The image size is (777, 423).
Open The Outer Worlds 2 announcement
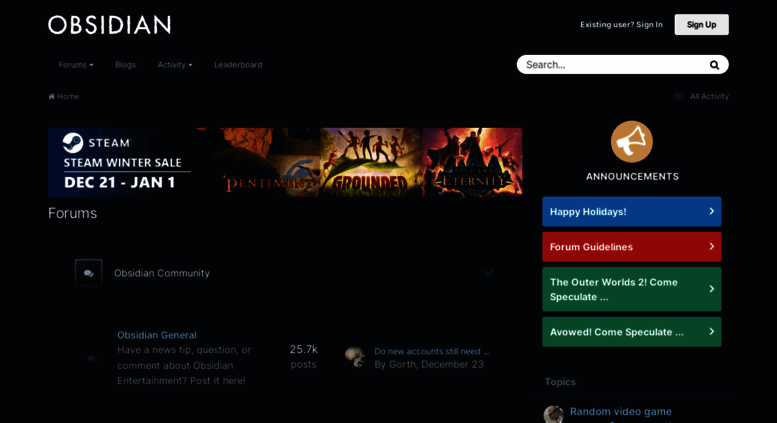click(632, 289)
